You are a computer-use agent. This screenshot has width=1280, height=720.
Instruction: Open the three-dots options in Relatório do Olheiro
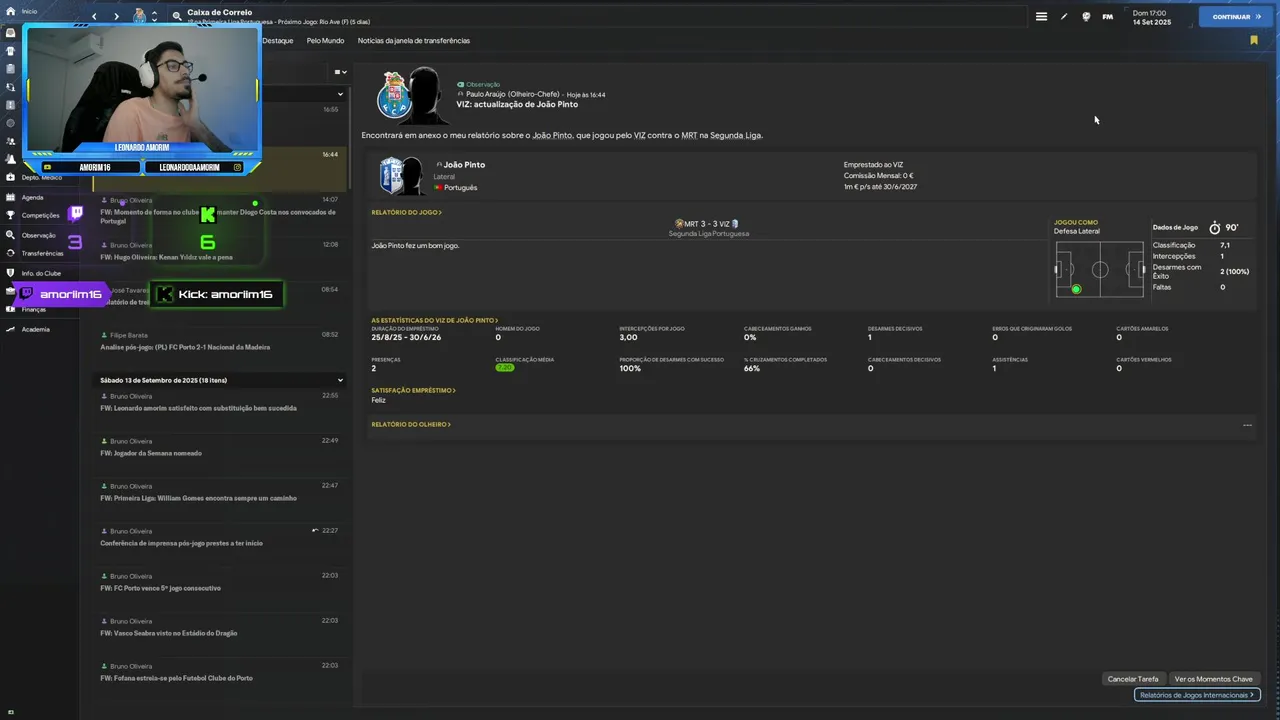(x=1247, y=425)
